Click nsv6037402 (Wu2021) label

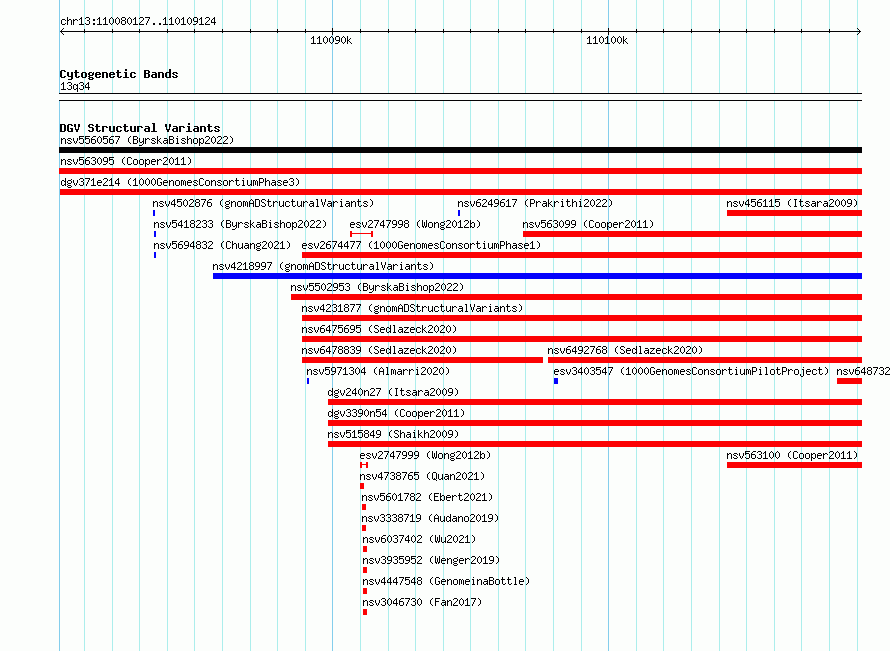pos(419,539)
